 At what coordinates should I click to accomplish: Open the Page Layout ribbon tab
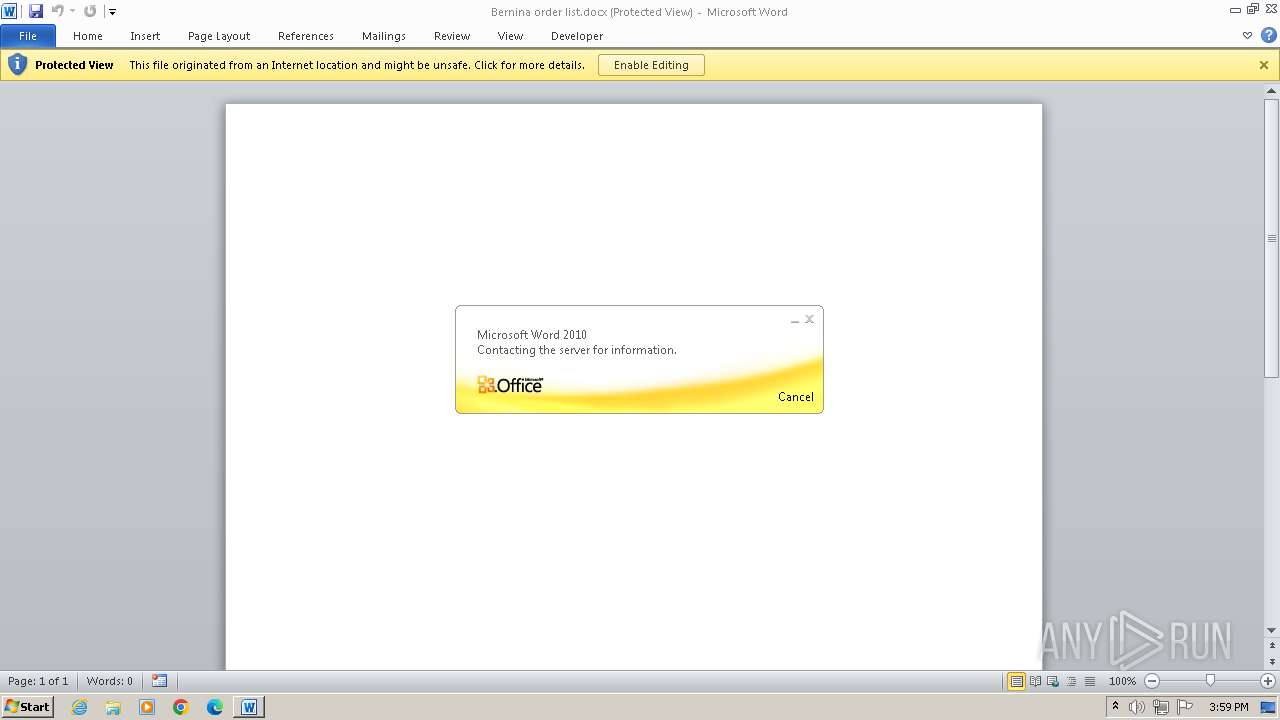pyautogui.click(x=219, y=36)
